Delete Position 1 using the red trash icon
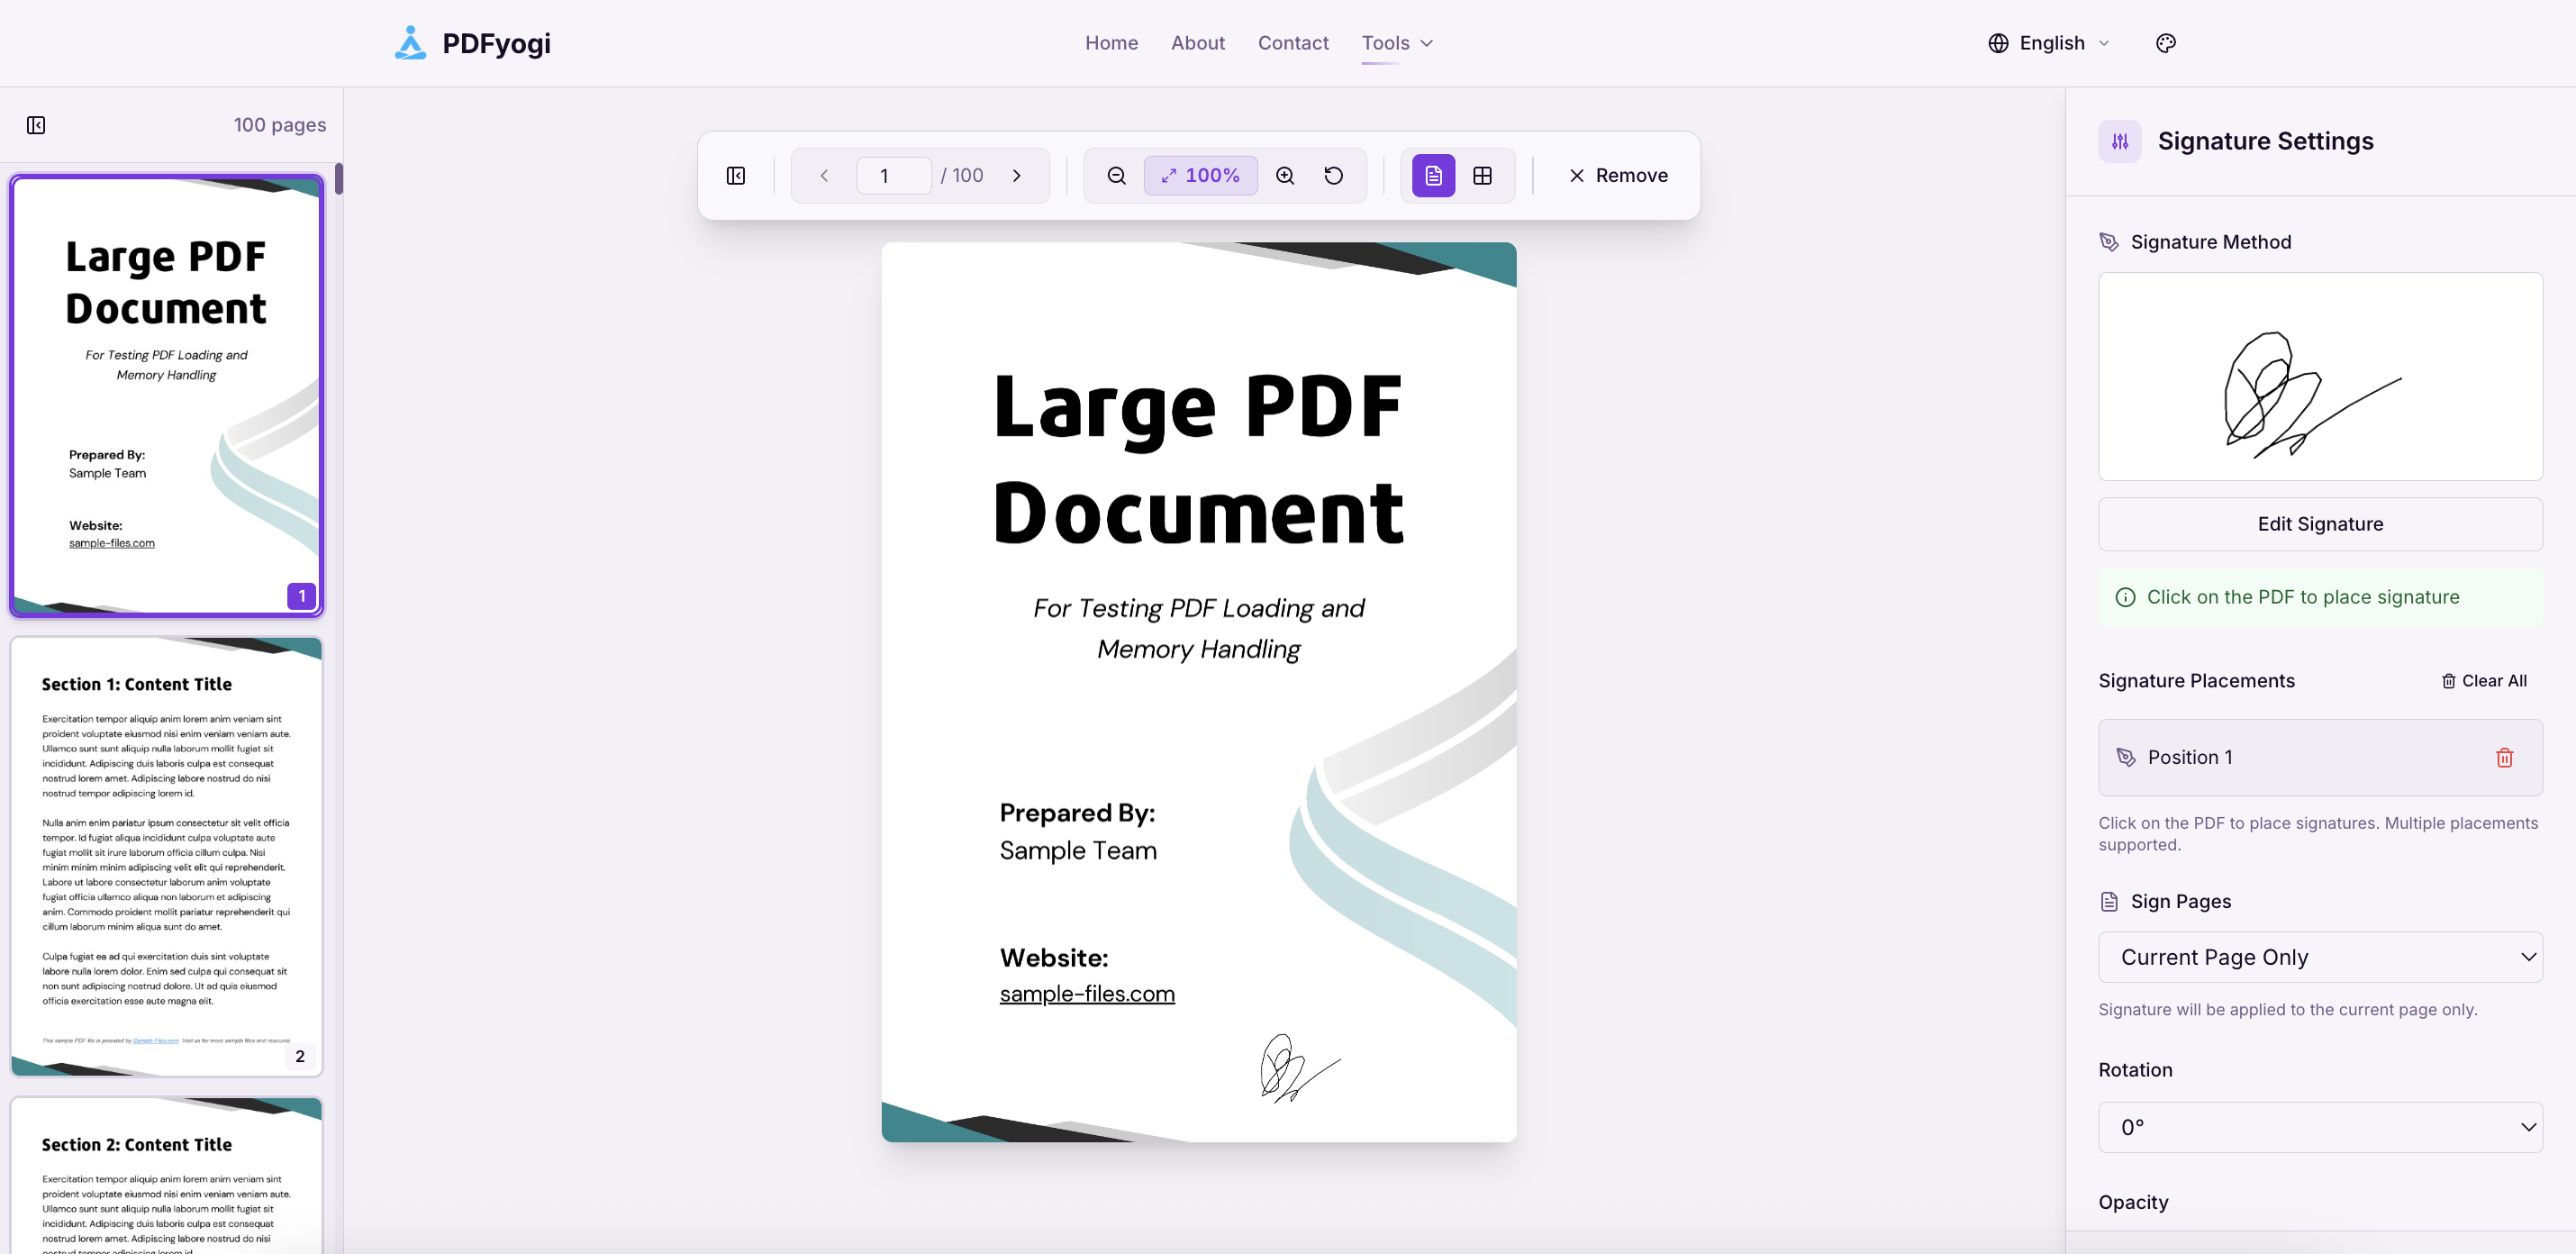 2504,757
